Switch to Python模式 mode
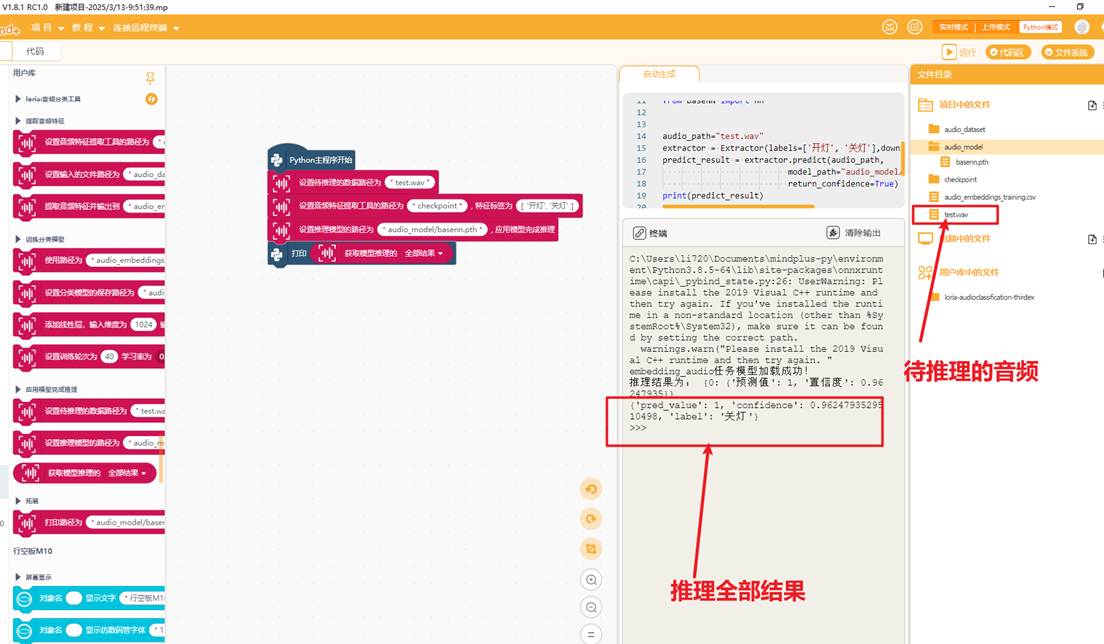The width and height of the screenshot is (1104, 644). [1040, 27]
